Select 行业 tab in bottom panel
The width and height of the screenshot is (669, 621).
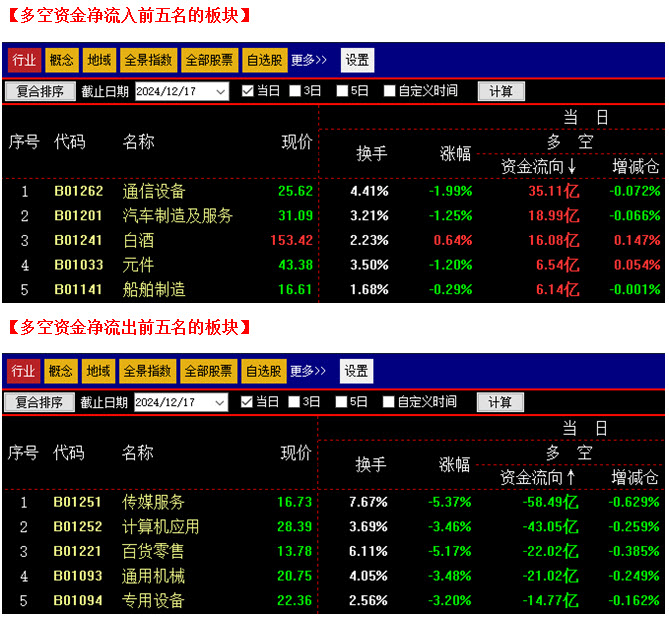[23, 371]
